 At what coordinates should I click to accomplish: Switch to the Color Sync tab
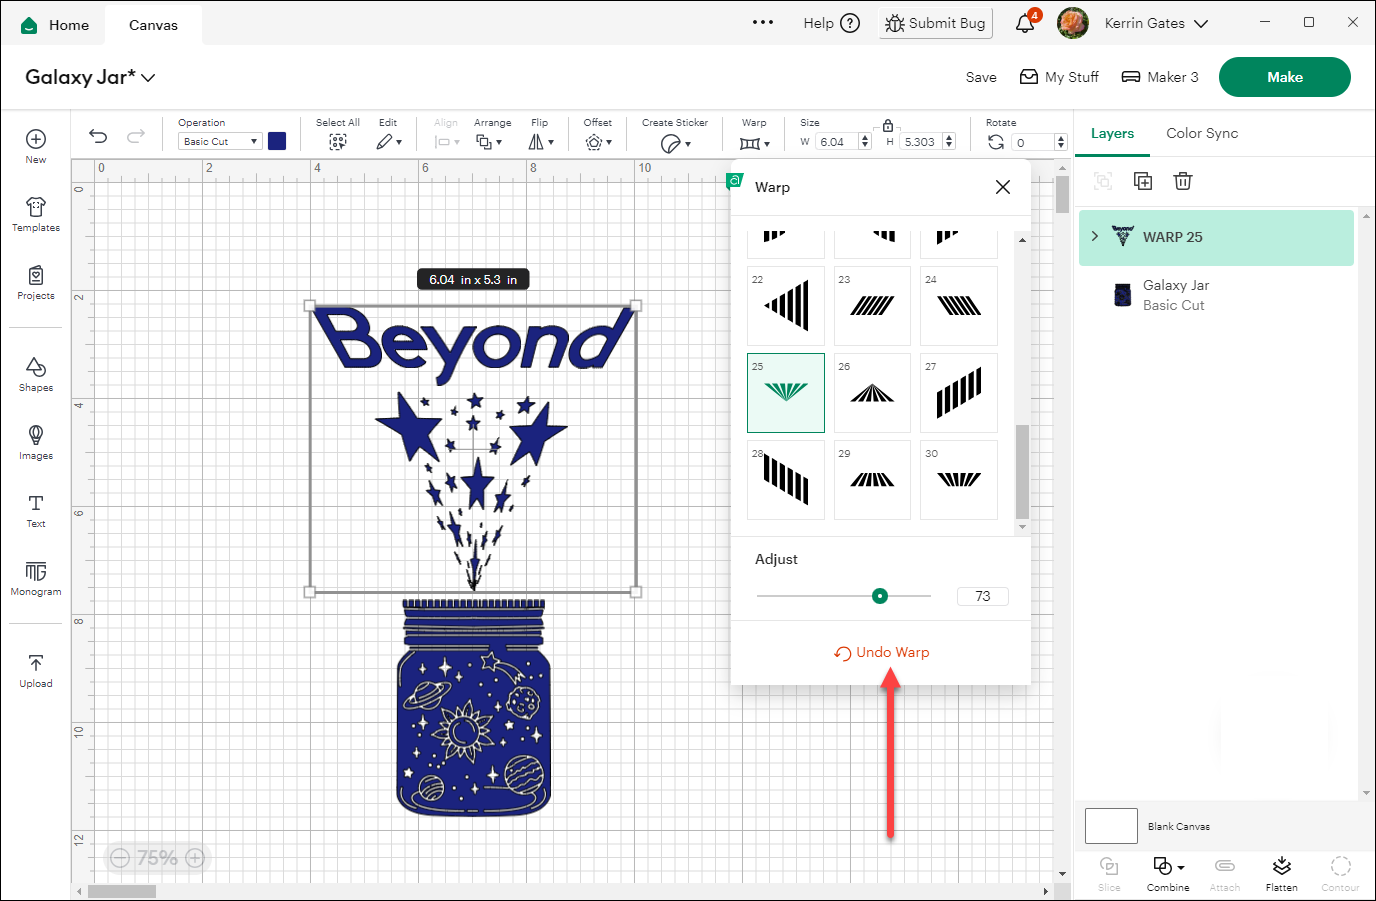1202,132
